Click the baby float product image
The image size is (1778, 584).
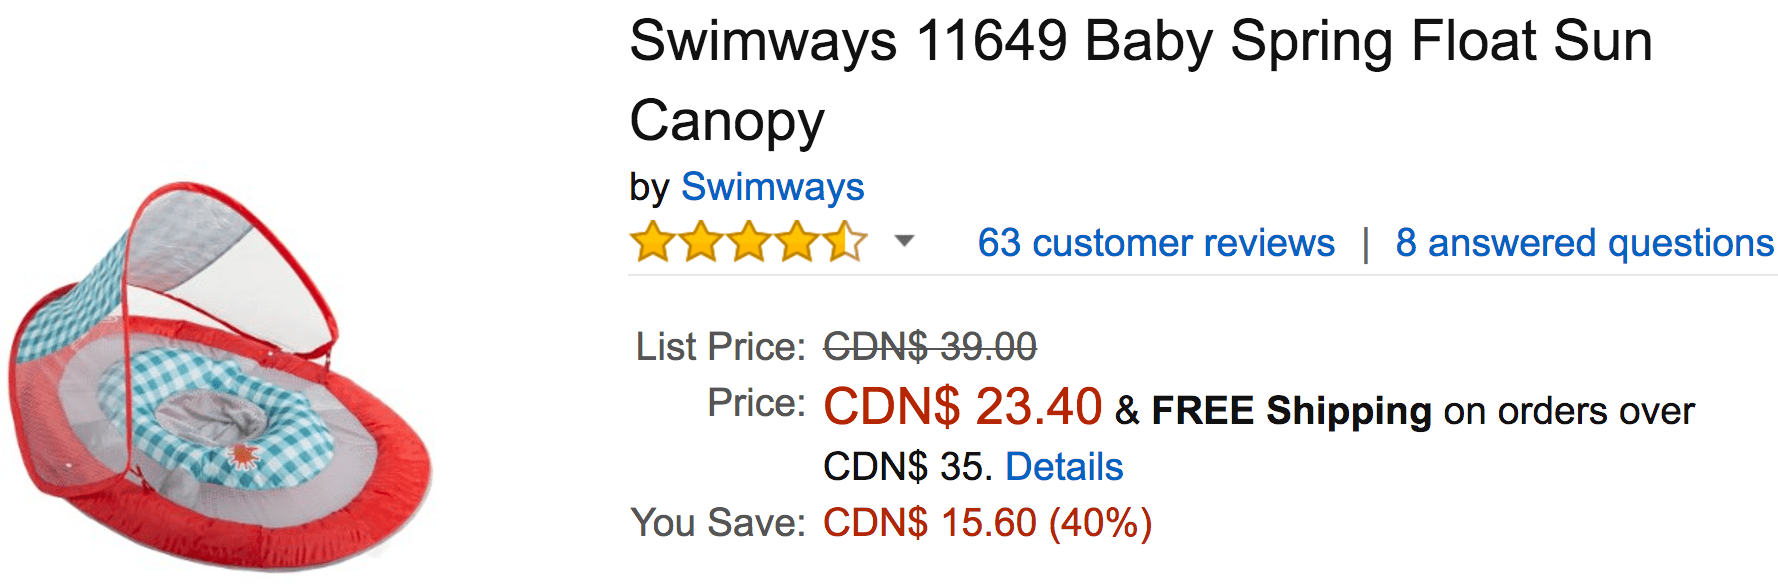(x=220, y=375)
